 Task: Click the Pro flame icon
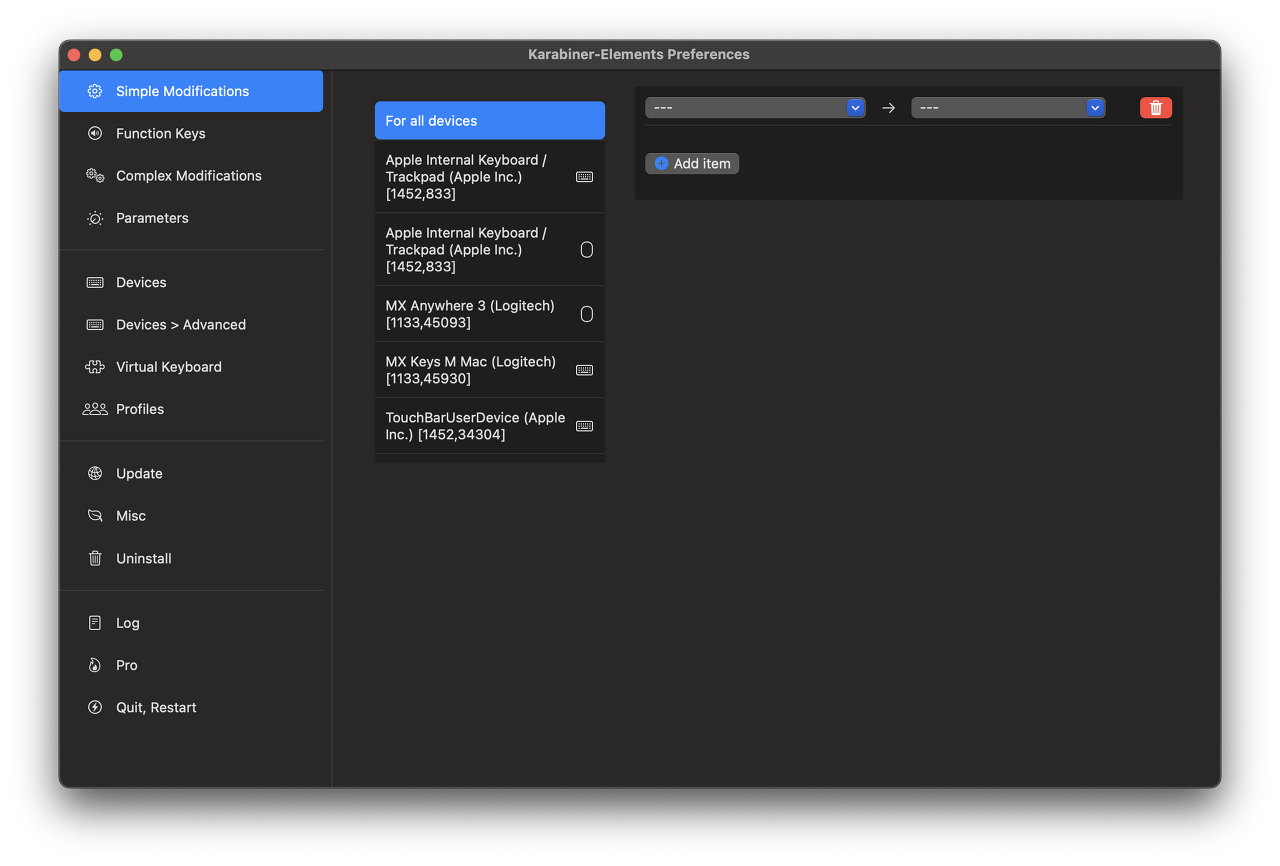[x=95, y=665]
